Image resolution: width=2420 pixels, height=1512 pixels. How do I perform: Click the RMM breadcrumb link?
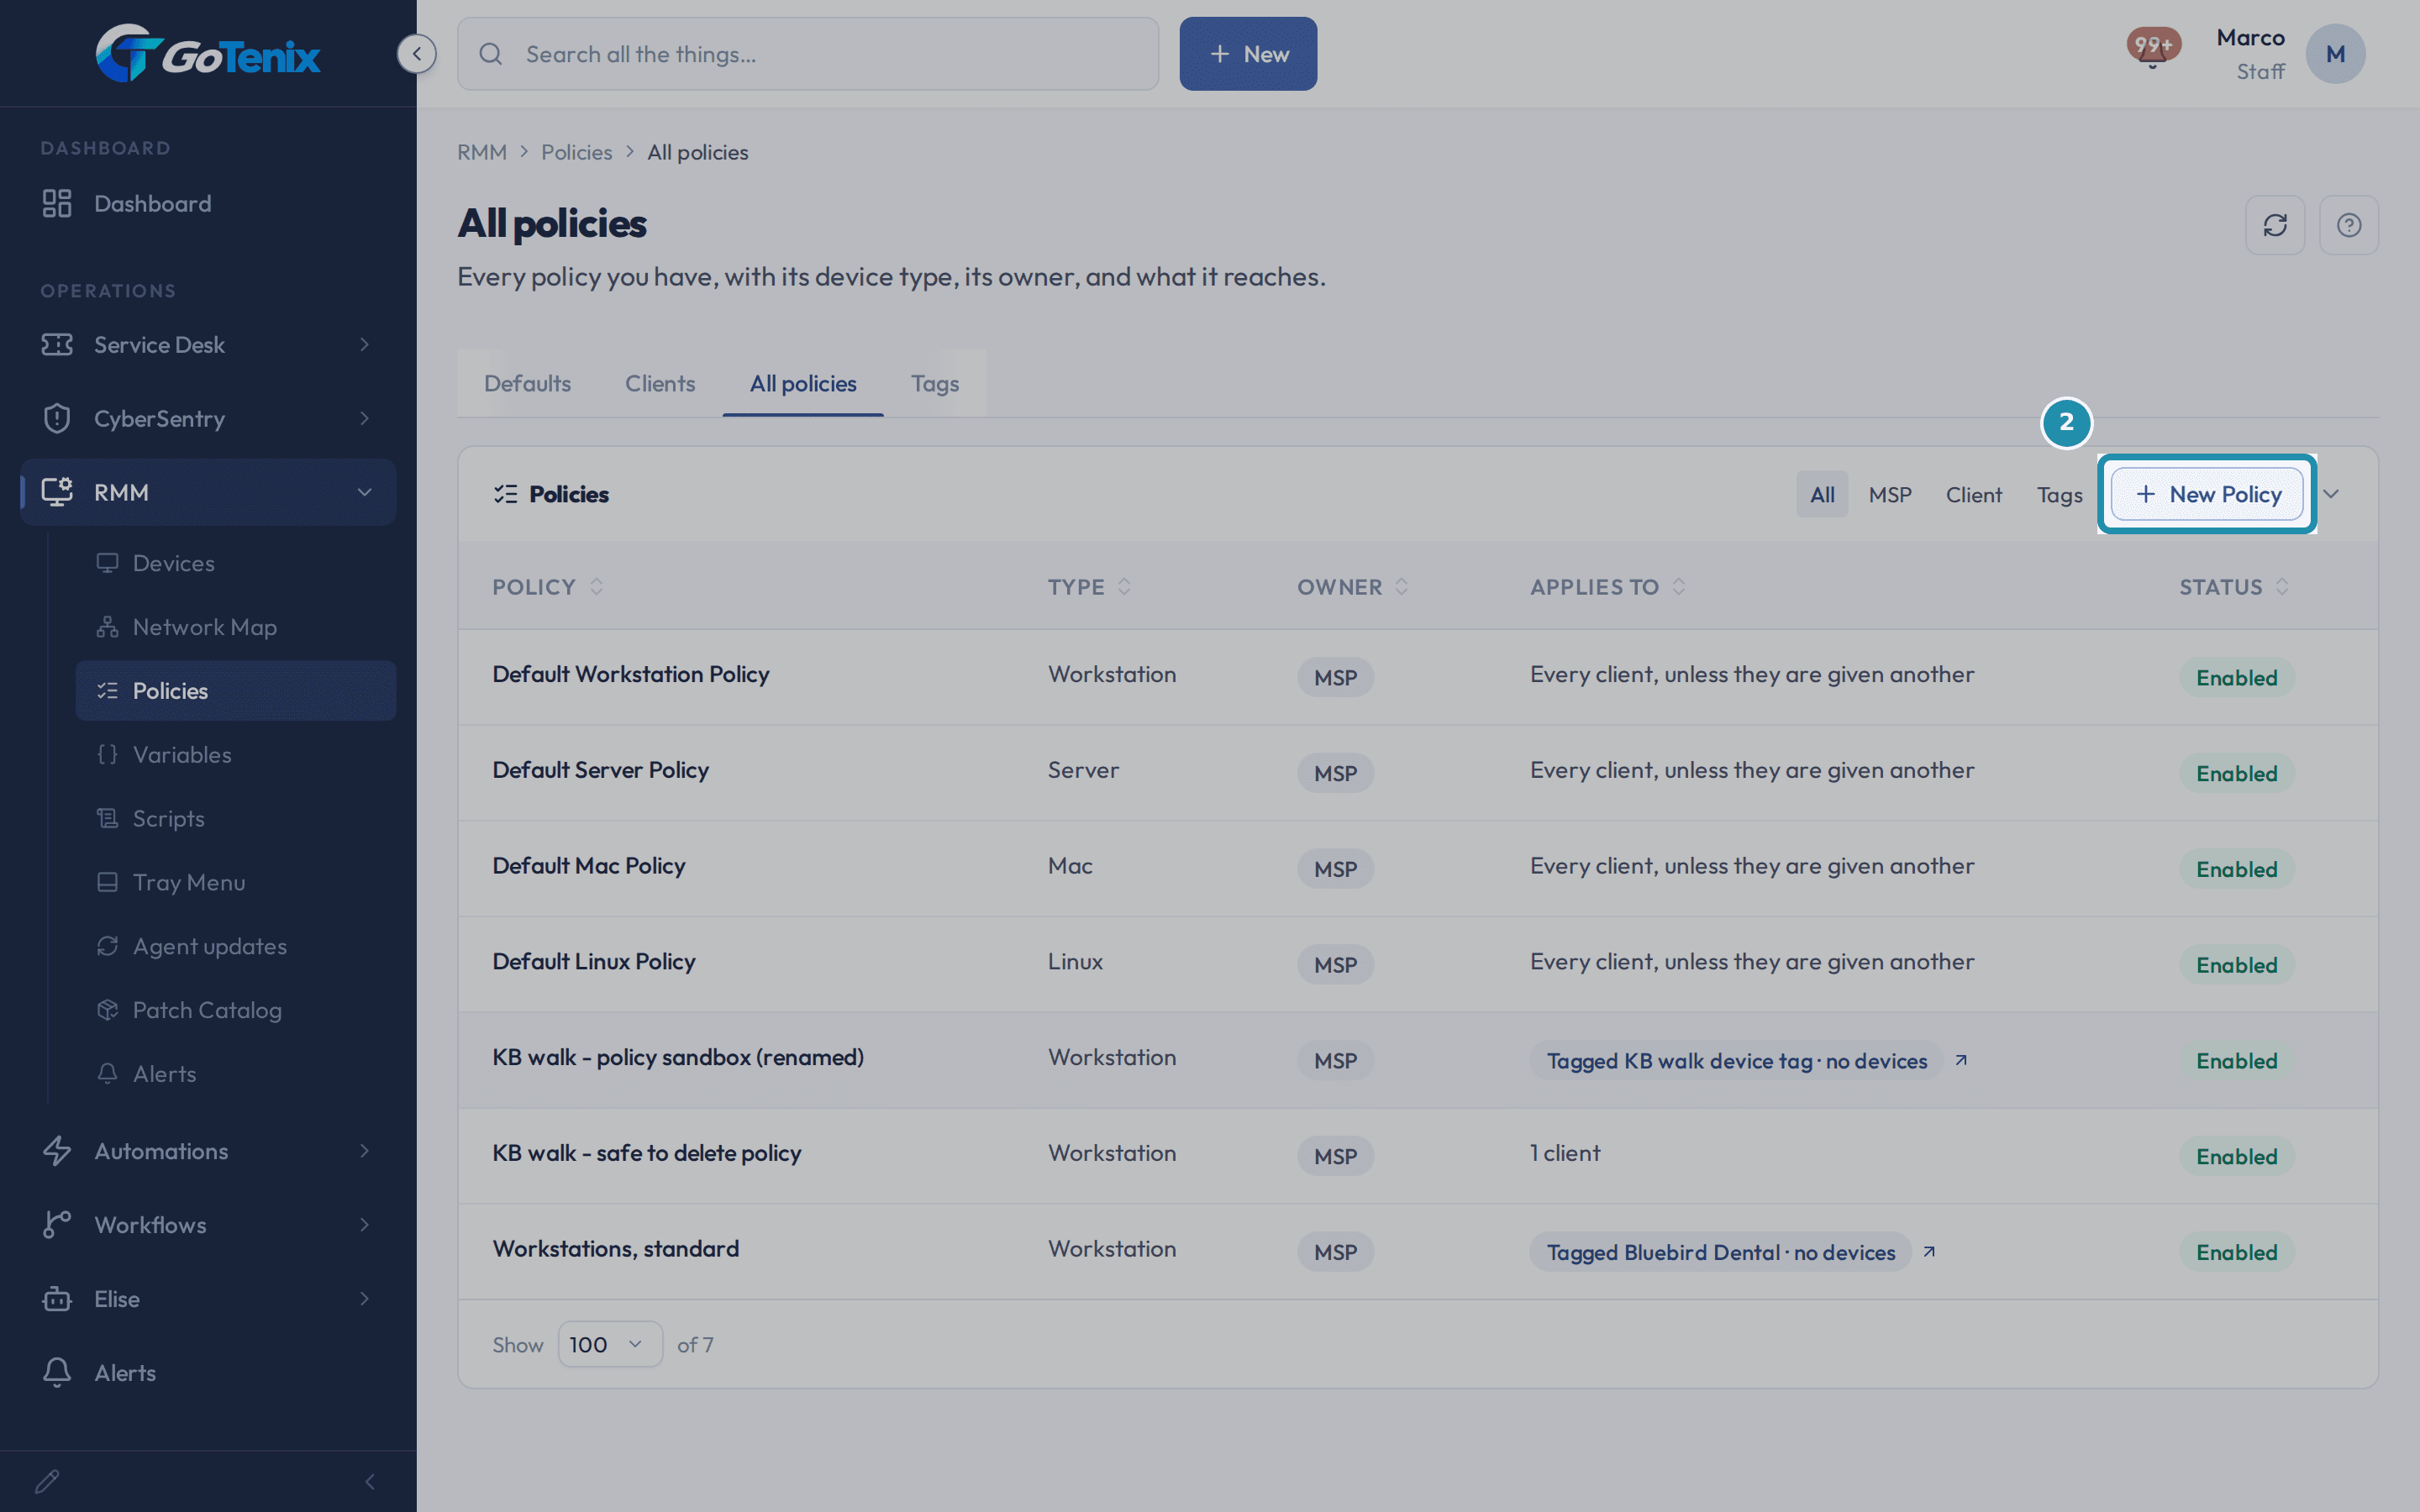pos(482,152)
